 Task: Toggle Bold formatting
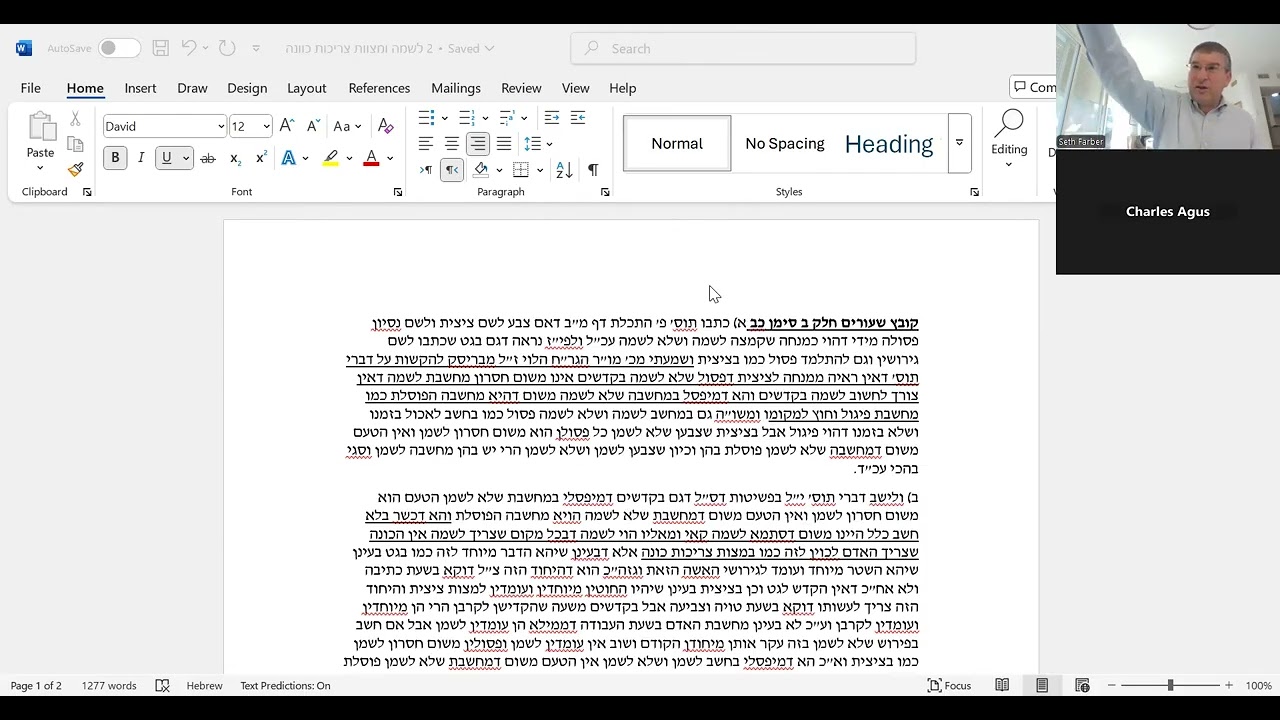point(115,158)
